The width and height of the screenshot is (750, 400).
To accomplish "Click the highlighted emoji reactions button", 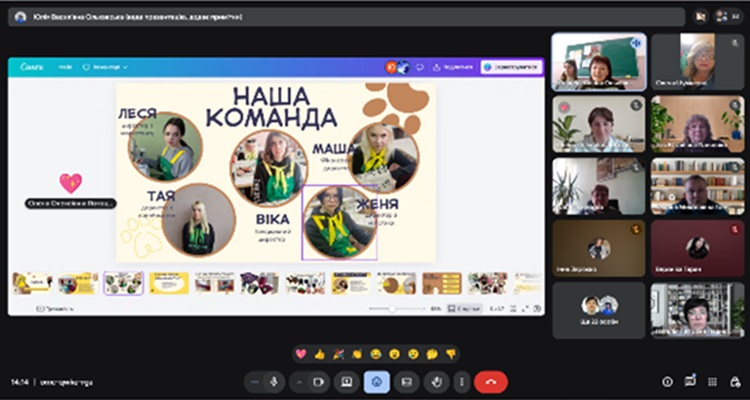I will click(377, 381).
